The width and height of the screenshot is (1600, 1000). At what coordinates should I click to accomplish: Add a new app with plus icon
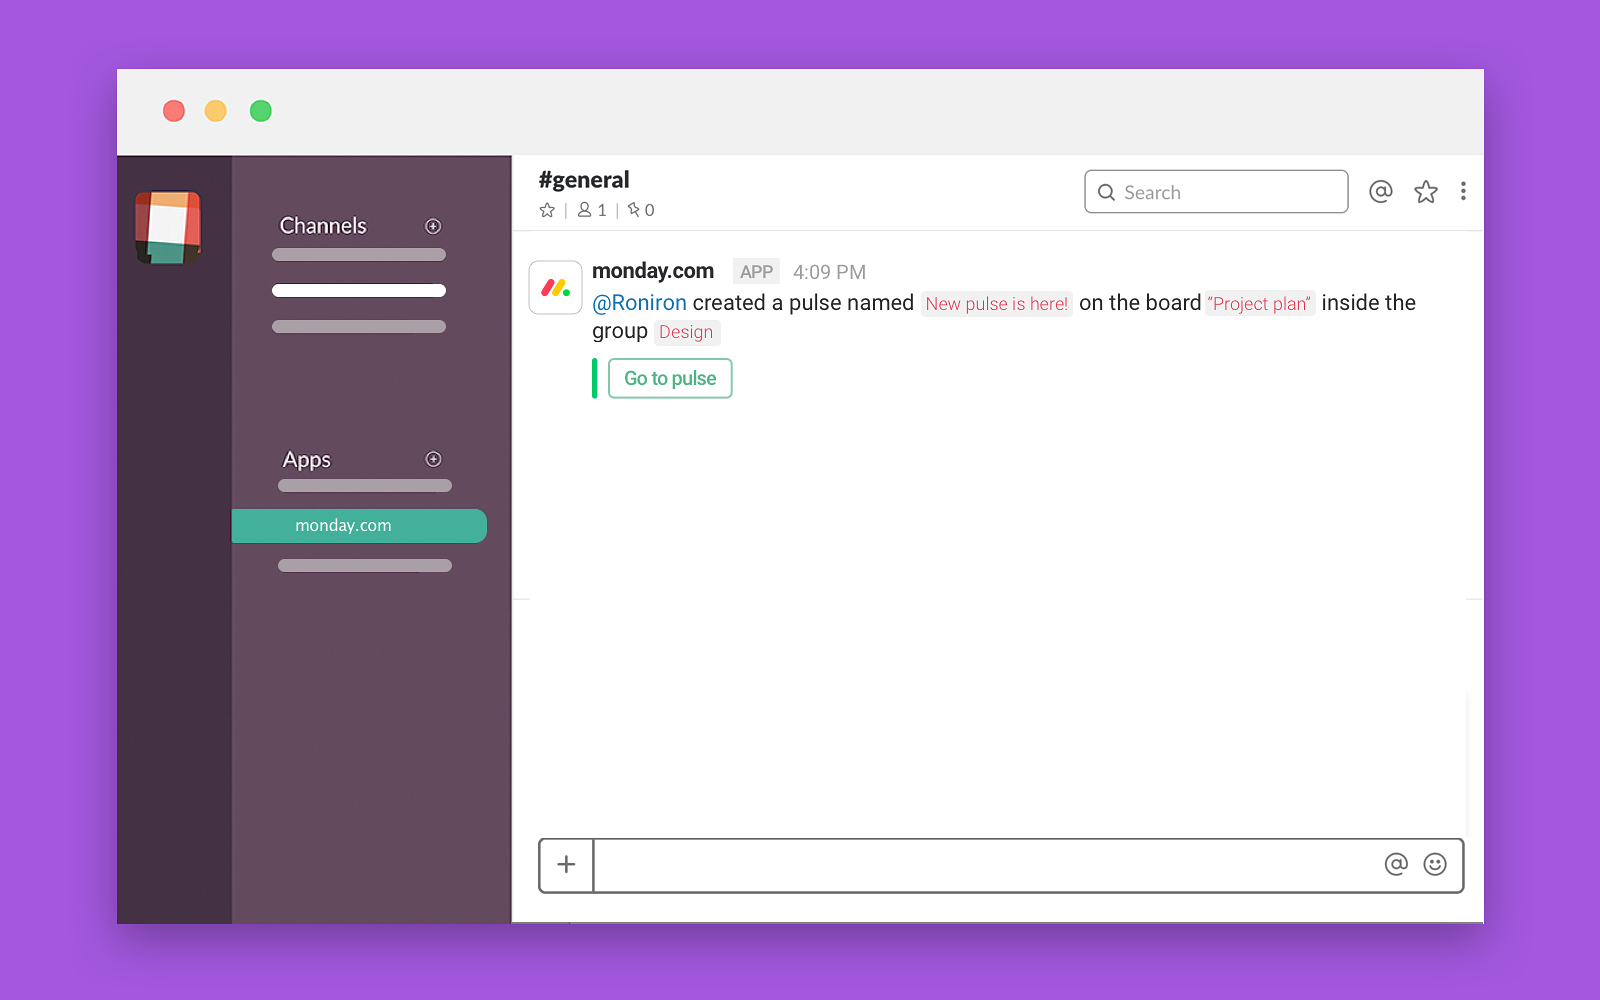[433, 459]
